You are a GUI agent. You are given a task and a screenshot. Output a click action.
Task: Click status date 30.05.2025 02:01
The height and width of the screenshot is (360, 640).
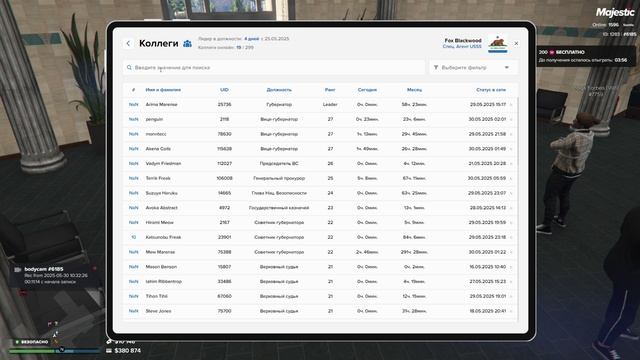tap(487, 119)
